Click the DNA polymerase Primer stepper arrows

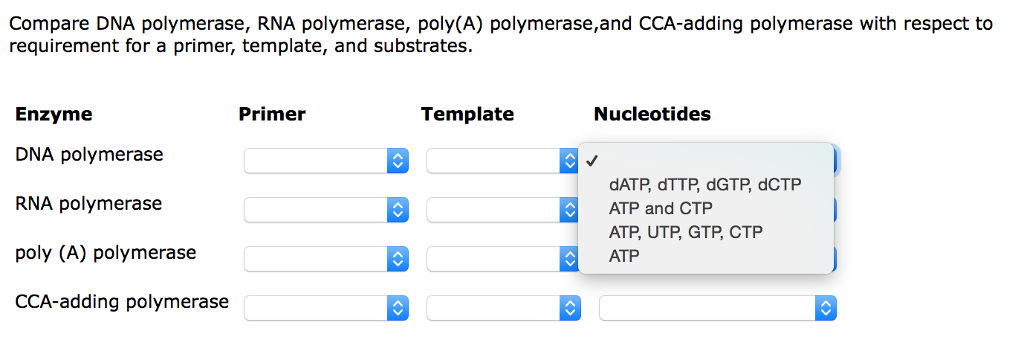coord(398,161)
